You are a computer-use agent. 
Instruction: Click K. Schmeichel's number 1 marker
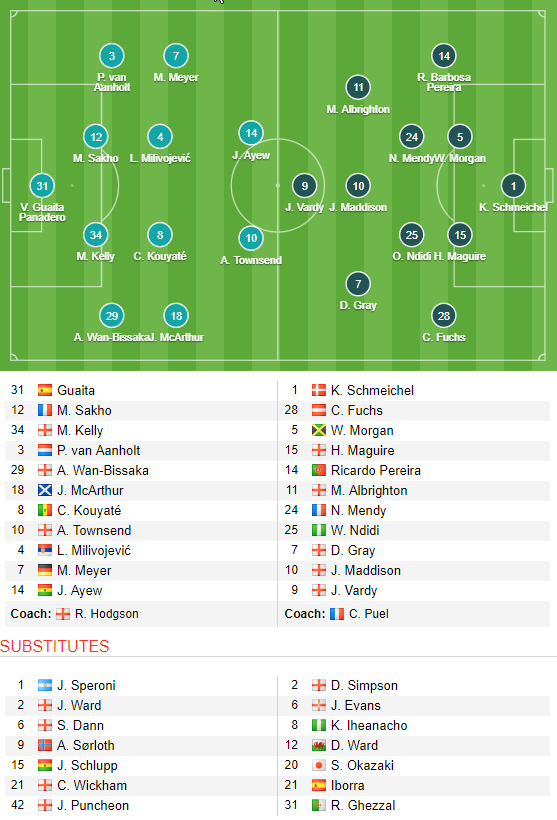click(x=513, y=186)
